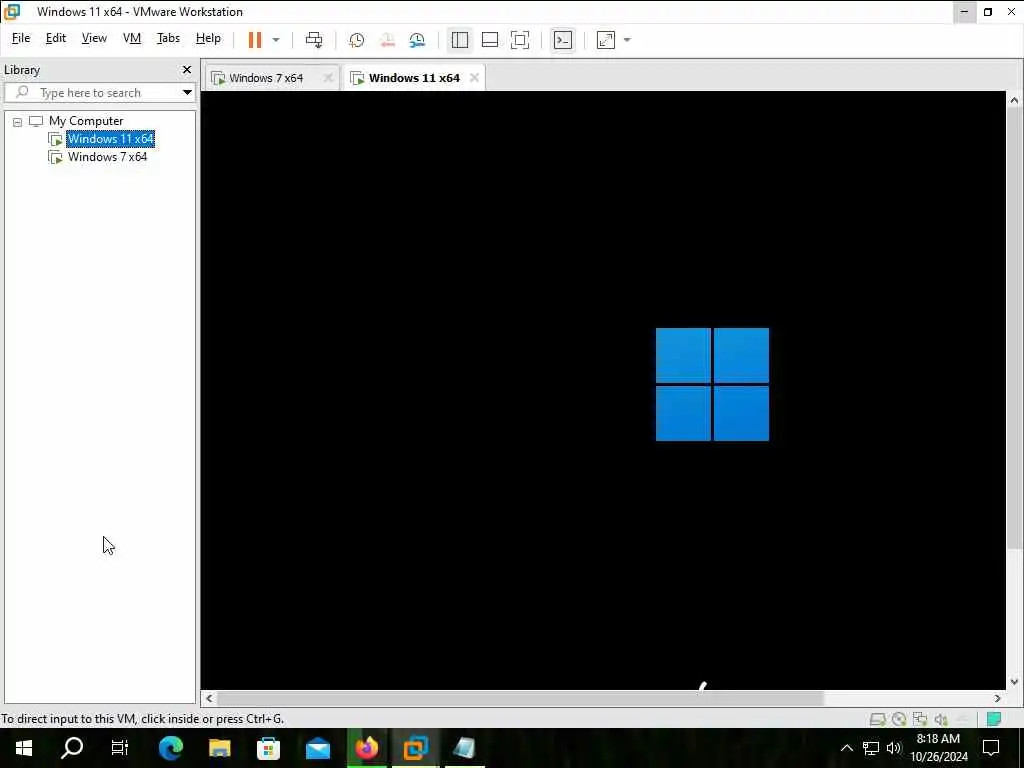Open the Mail app from the taskbar
The image size is (1024, 768).
click(x=318, y=748)
